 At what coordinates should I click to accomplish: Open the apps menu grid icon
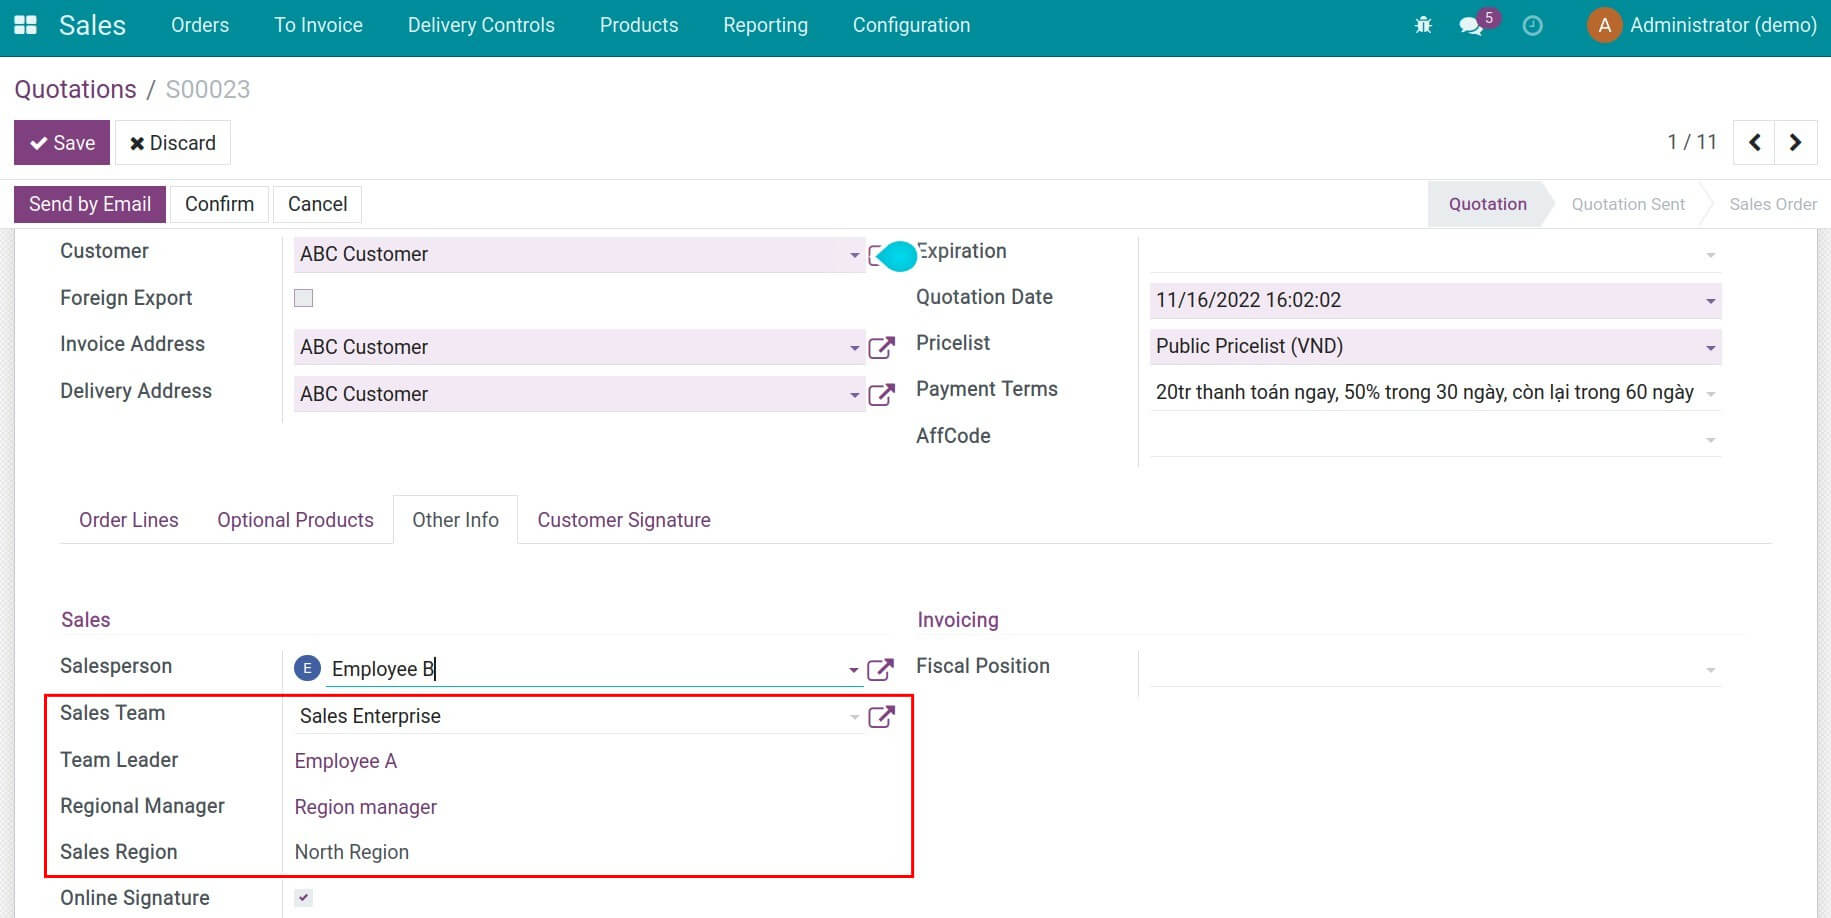coord(25,25)
